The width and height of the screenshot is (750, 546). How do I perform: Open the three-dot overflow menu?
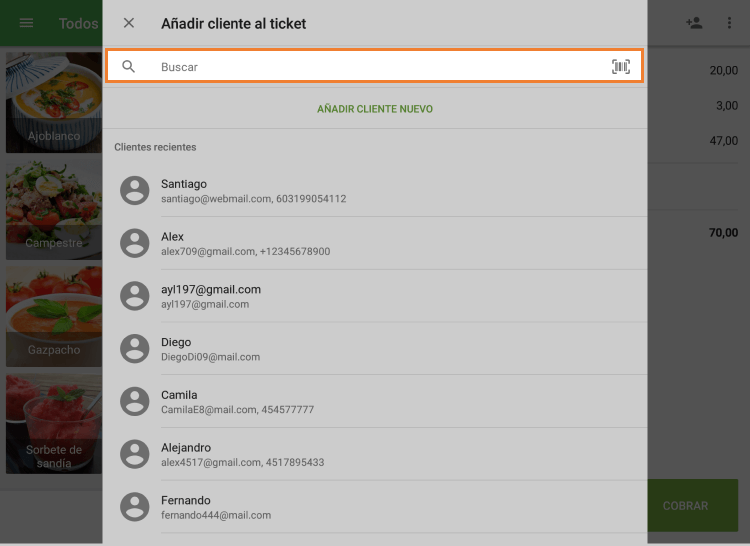(729, 23)
